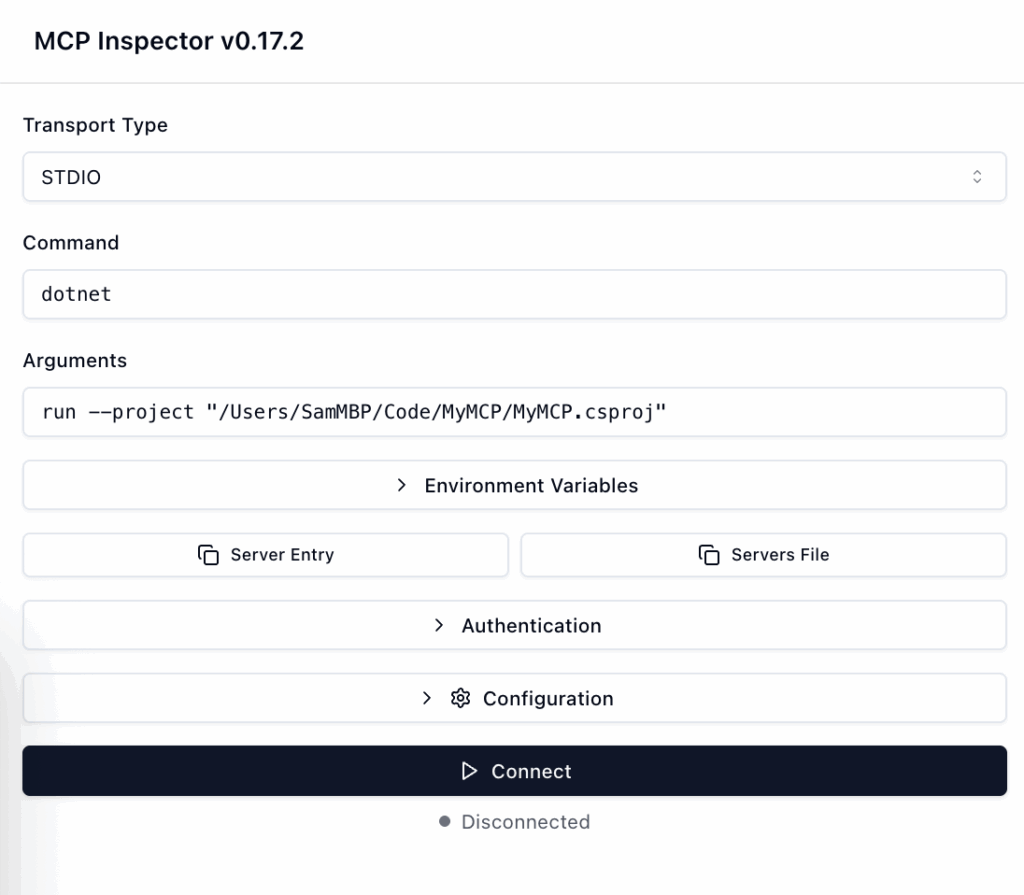This screenshot has width=1024, height=895.
Task: Expand the Authentication section
Action: point(530,625)
